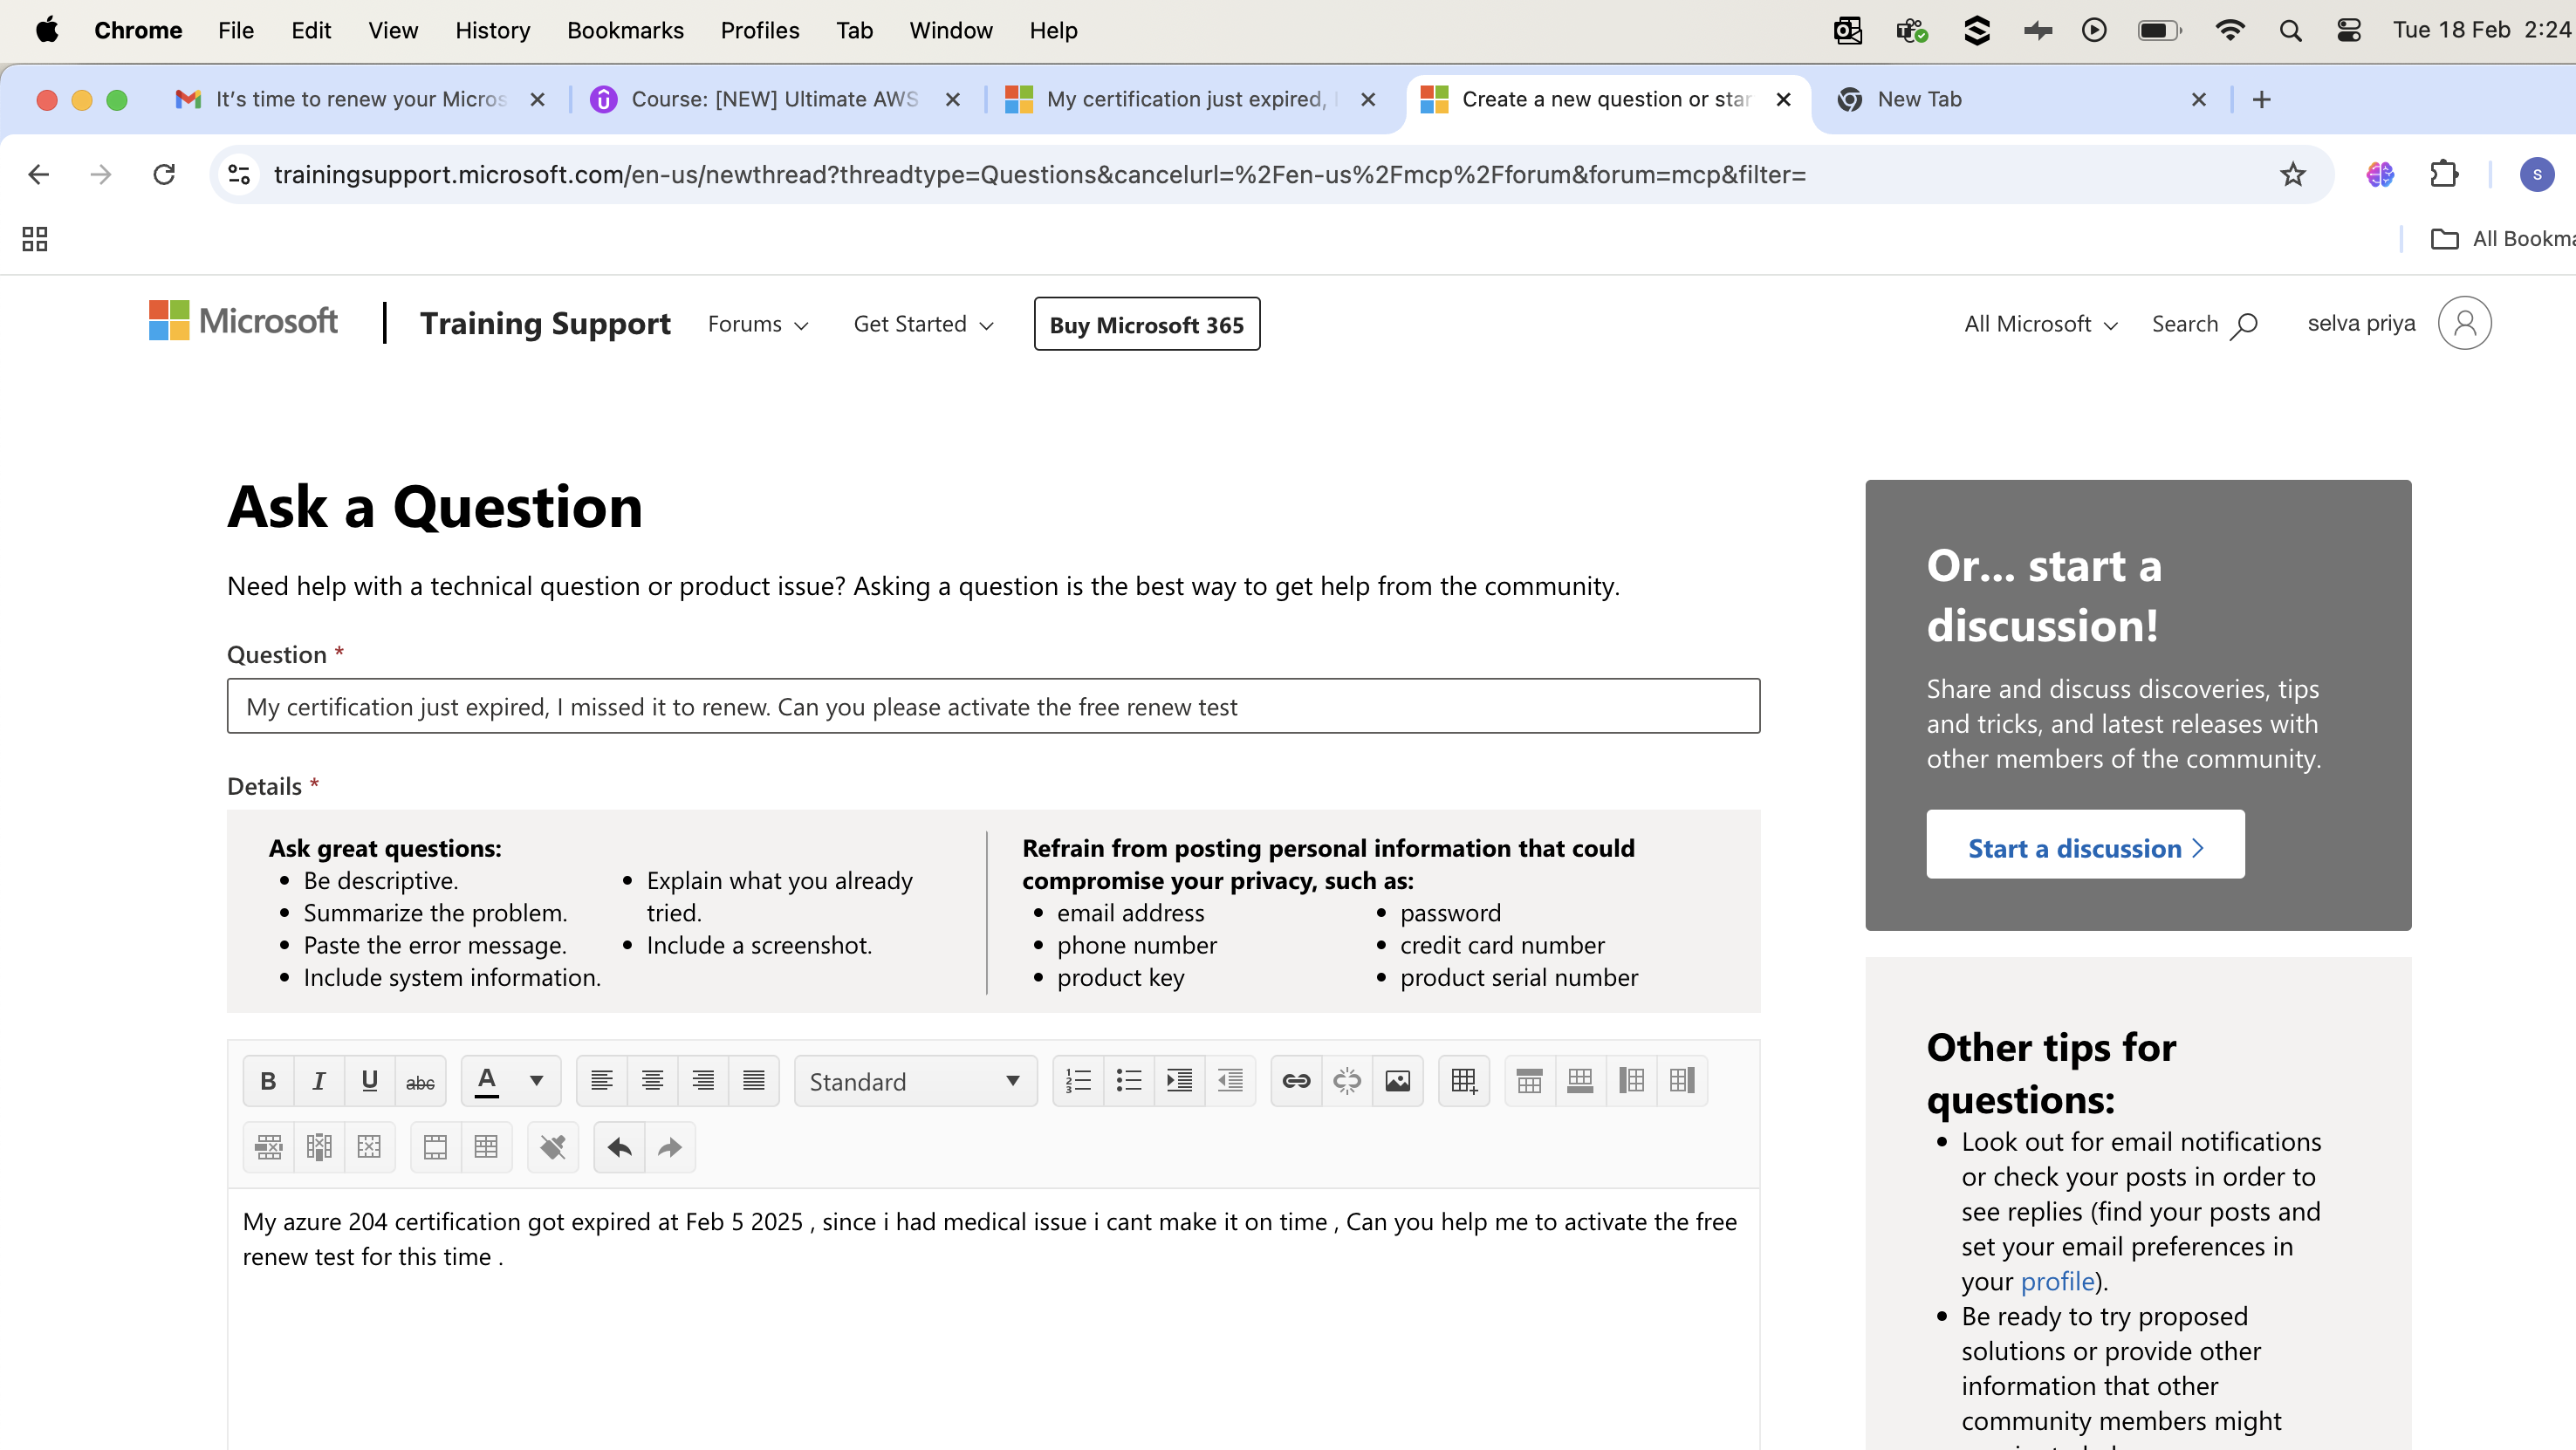
Task: Insert a hyperlink with the link icon
Action: (1296, 1081)
